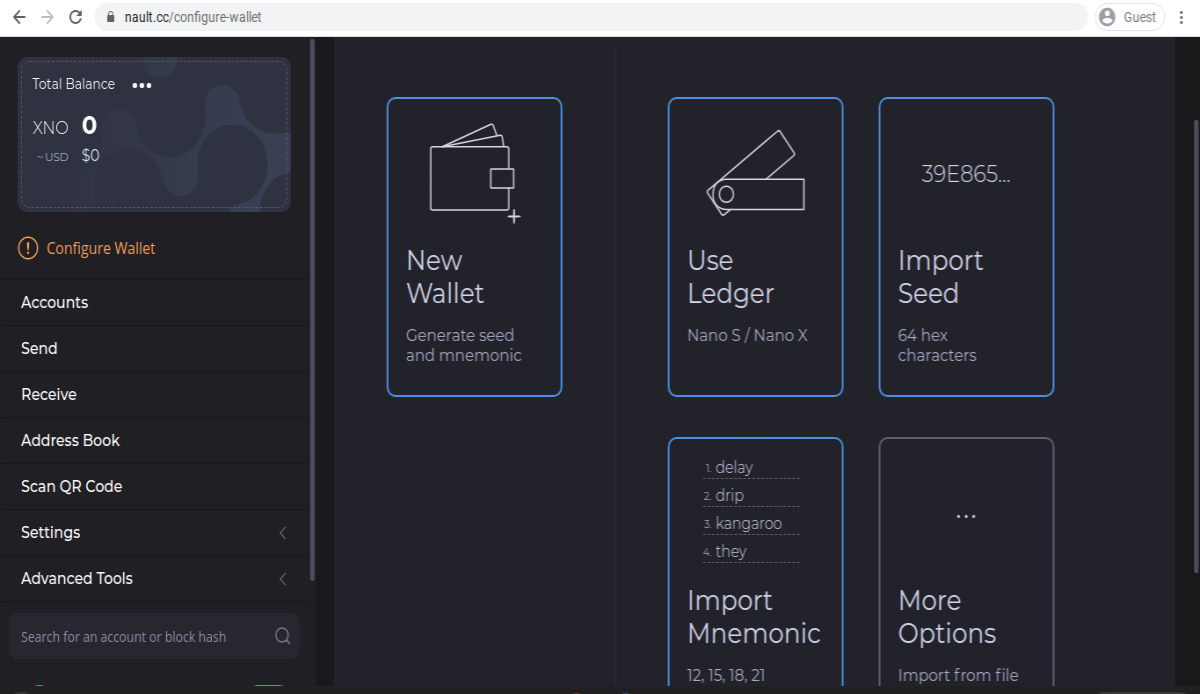Click the three dots next to Total Balance

pos(142,85)
